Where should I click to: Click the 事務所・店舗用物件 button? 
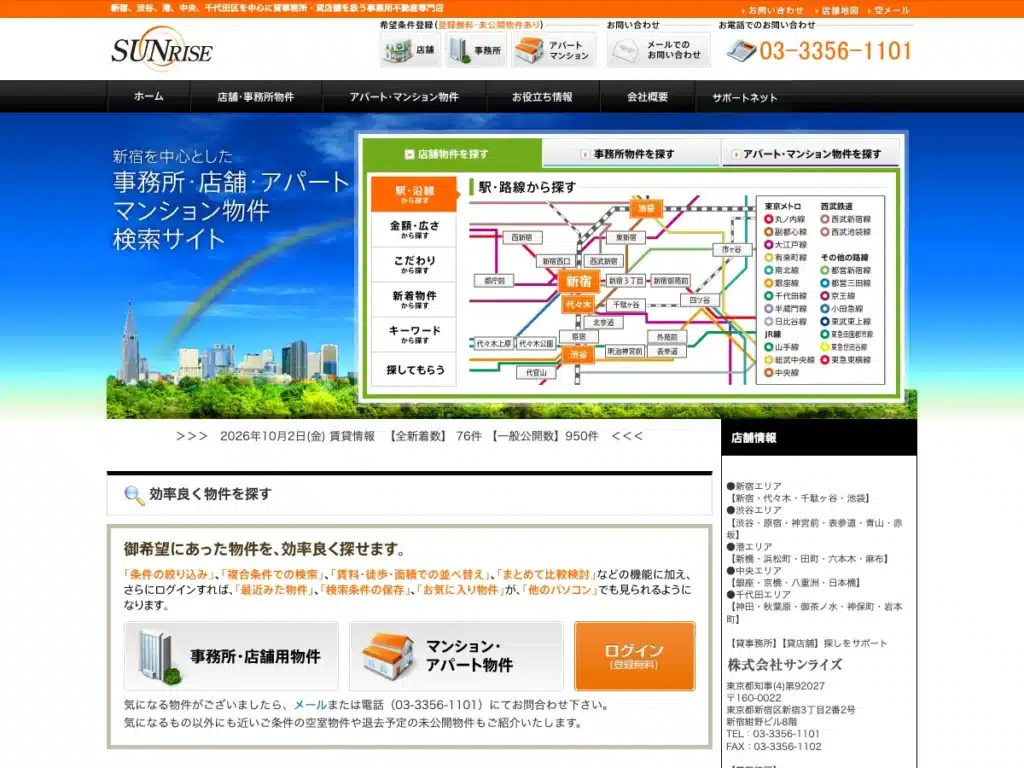[231, 656]
